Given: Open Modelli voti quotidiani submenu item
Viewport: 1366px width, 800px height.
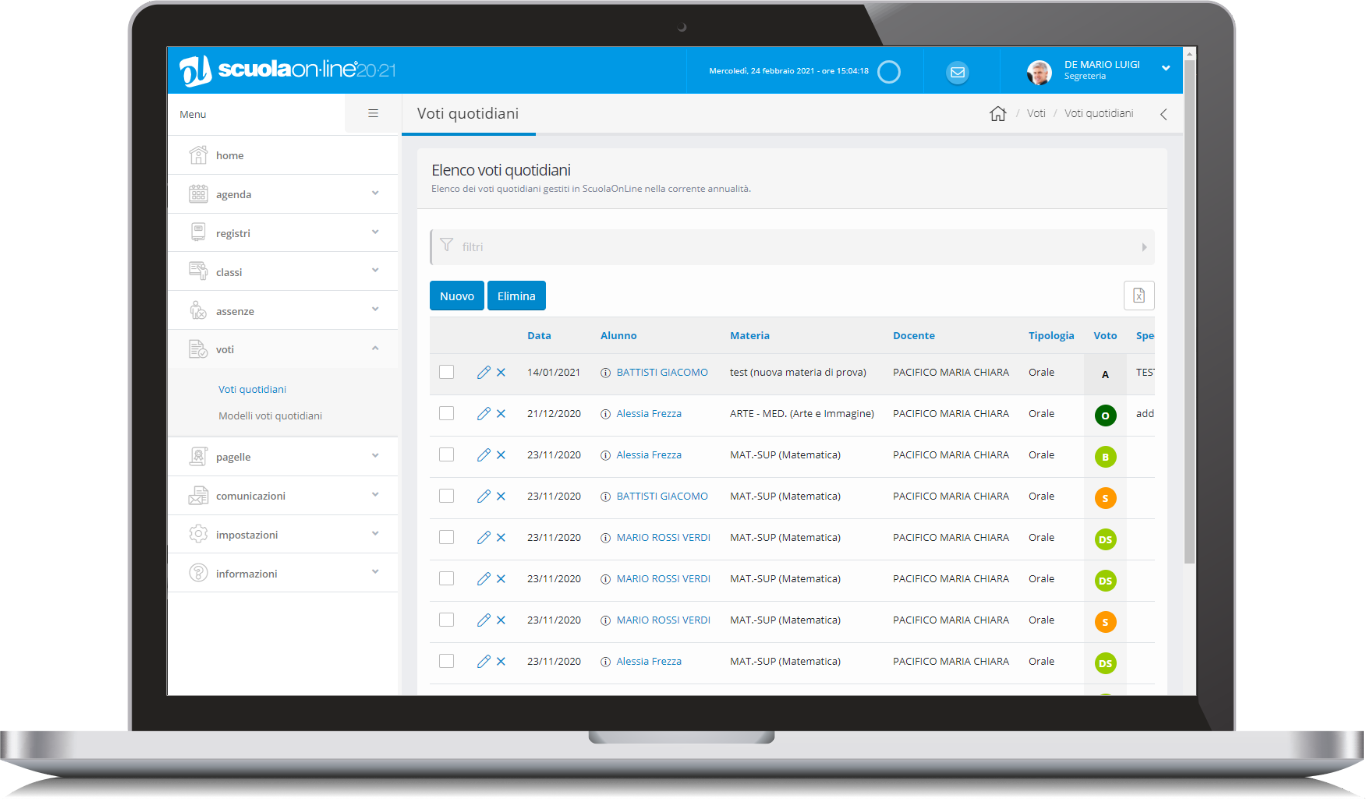Looking at the screenshot, I should point(270,415).
